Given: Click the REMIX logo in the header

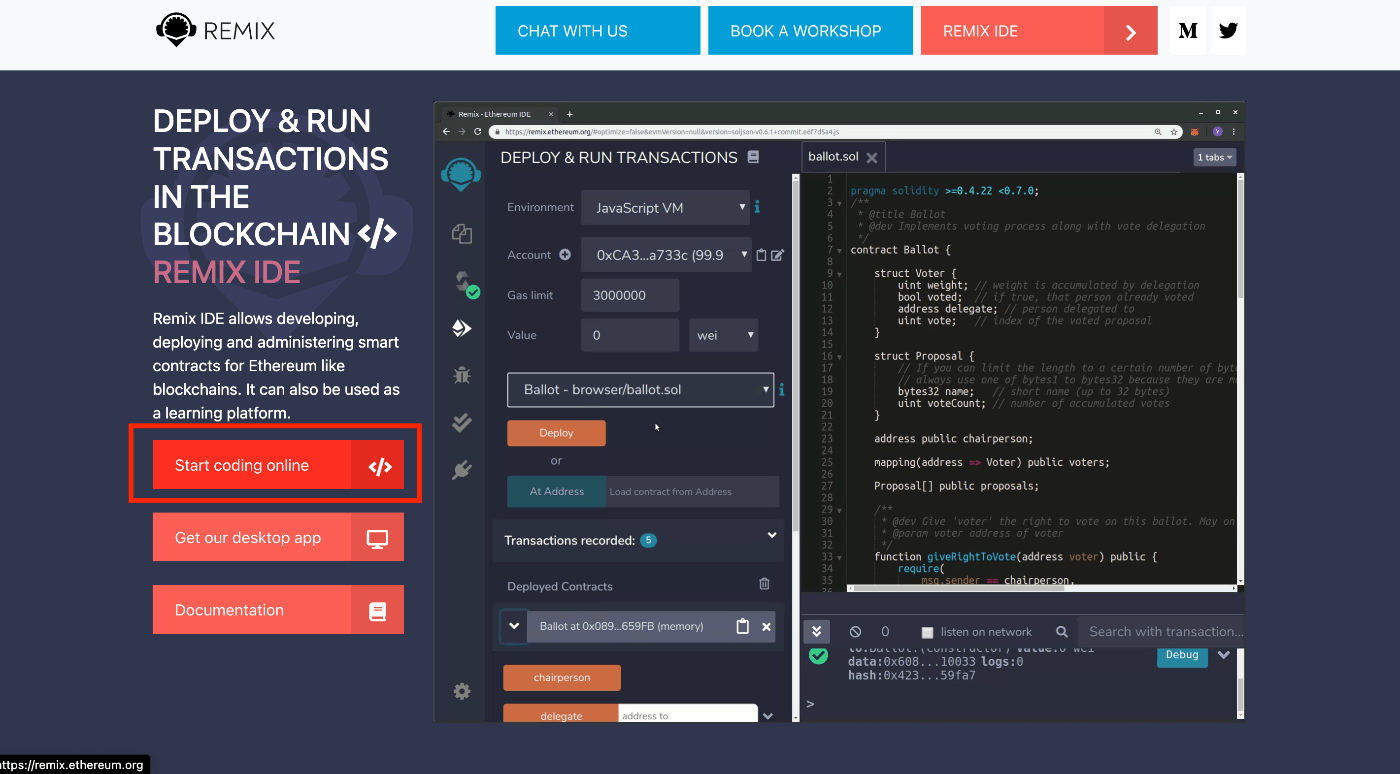Looking at the screenshot, I should pos(216,30).
